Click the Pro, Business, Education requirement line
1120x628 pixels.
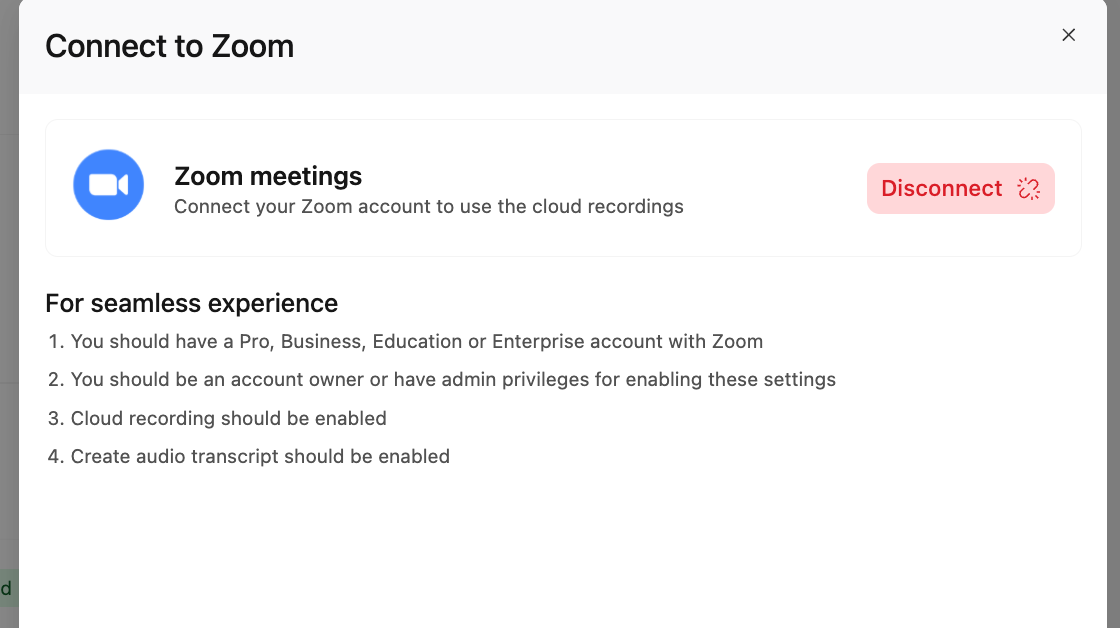tap(416, 342)
